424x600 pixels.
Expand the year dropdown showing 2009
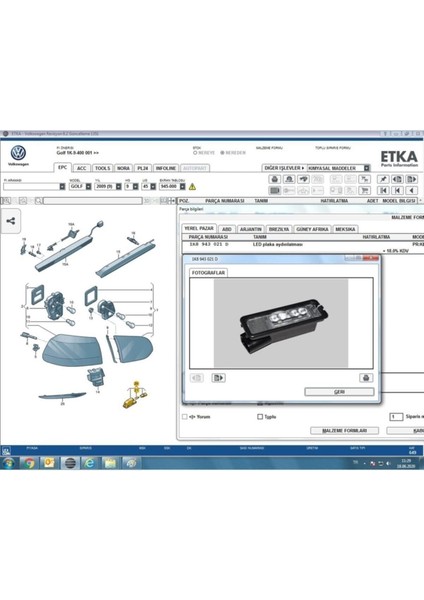tap(118, 187)
